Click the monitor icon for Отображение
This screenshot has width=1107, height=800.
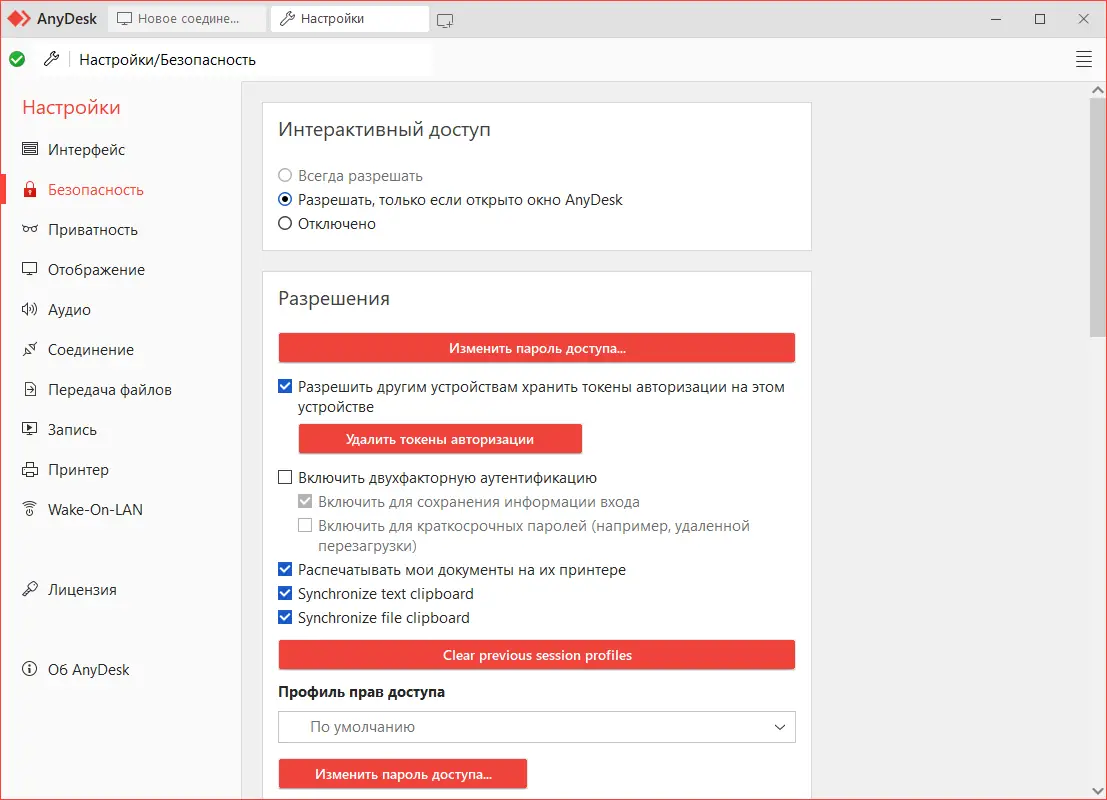pos(30,269)
